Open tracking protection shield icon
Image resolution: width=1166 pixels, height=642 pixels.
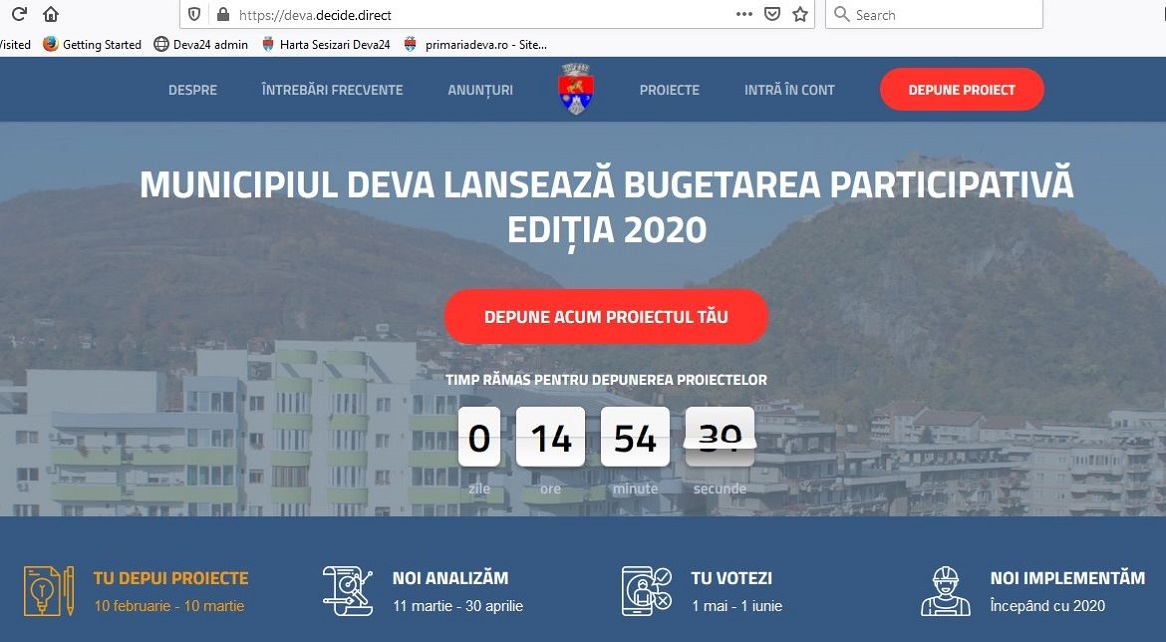click(x=194, y=14)
